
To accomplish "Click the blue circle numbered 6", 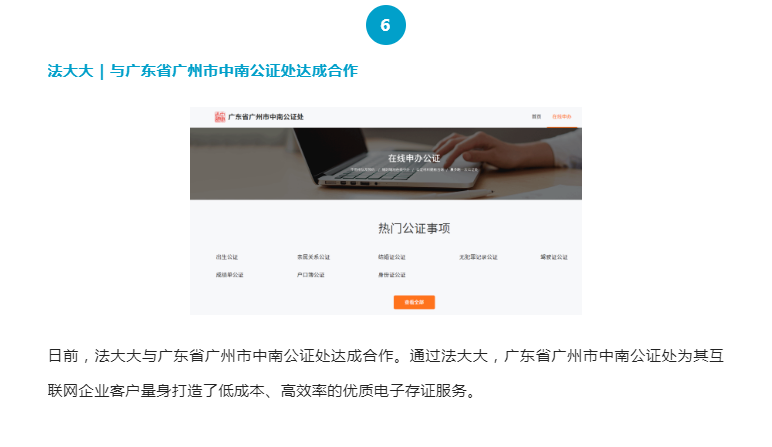I will click(x=386, y=25).
